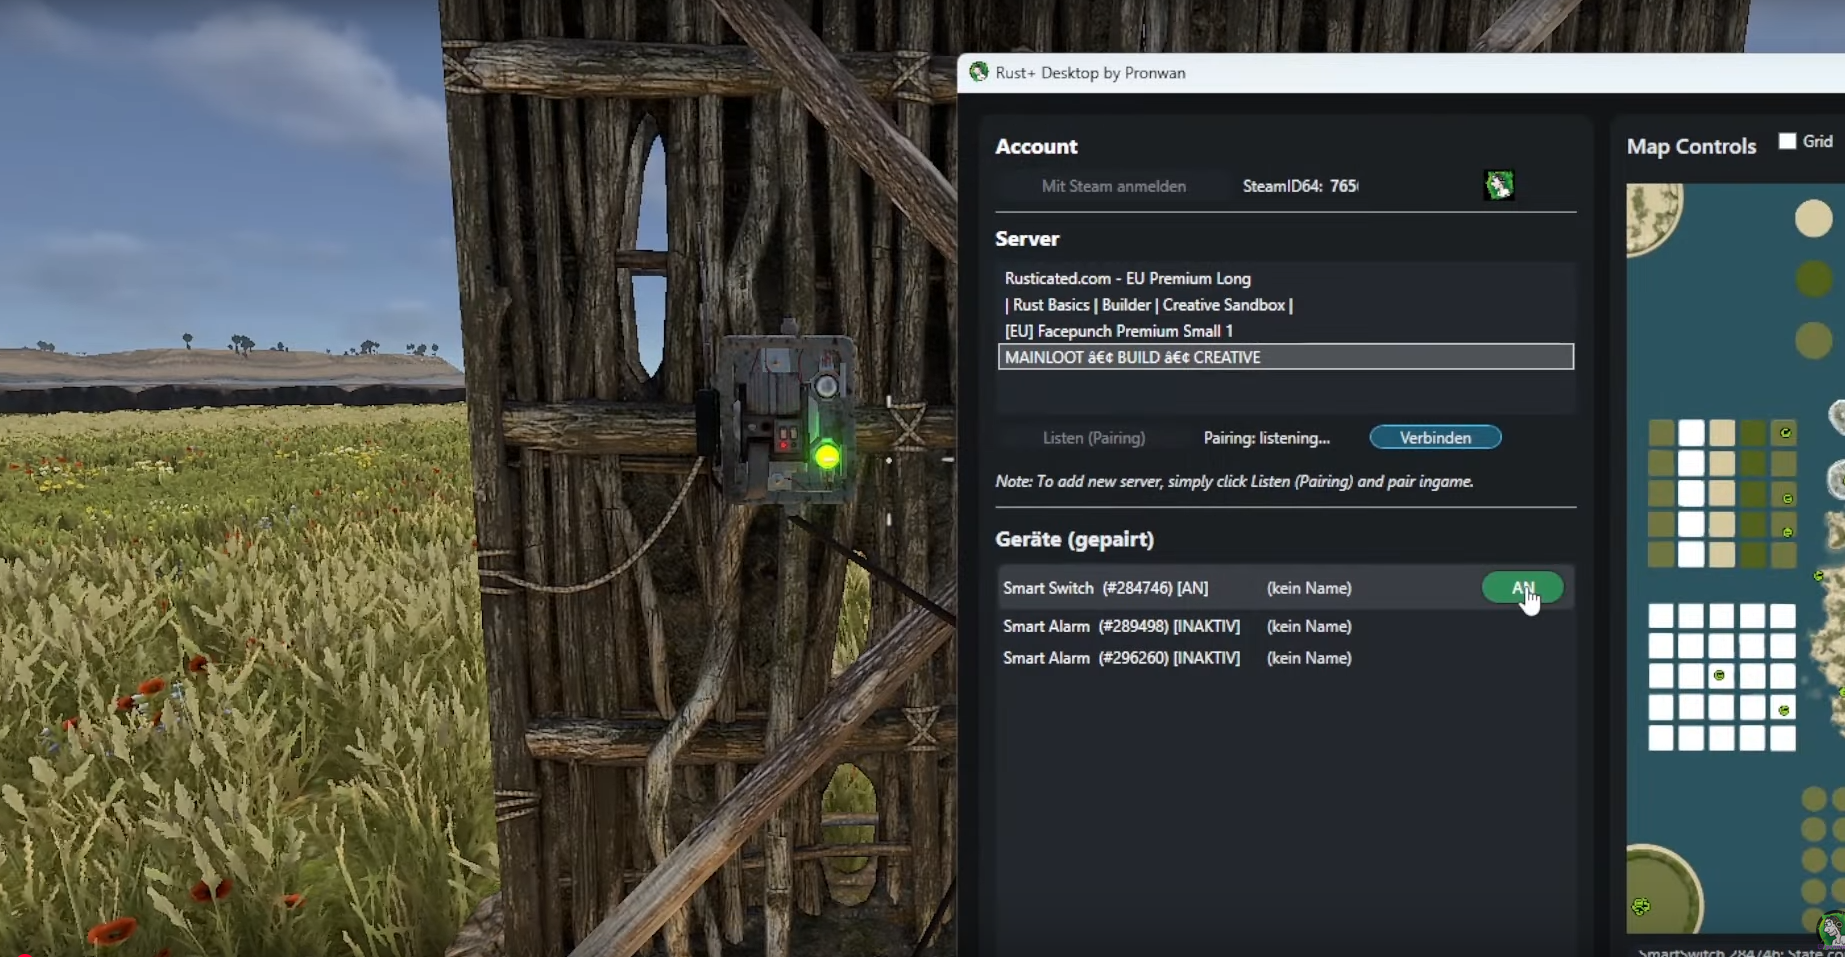Screen dimensions: 1845x957
Task: Click the 'Listen (Pairing)' button
Action: point(1093,438)
